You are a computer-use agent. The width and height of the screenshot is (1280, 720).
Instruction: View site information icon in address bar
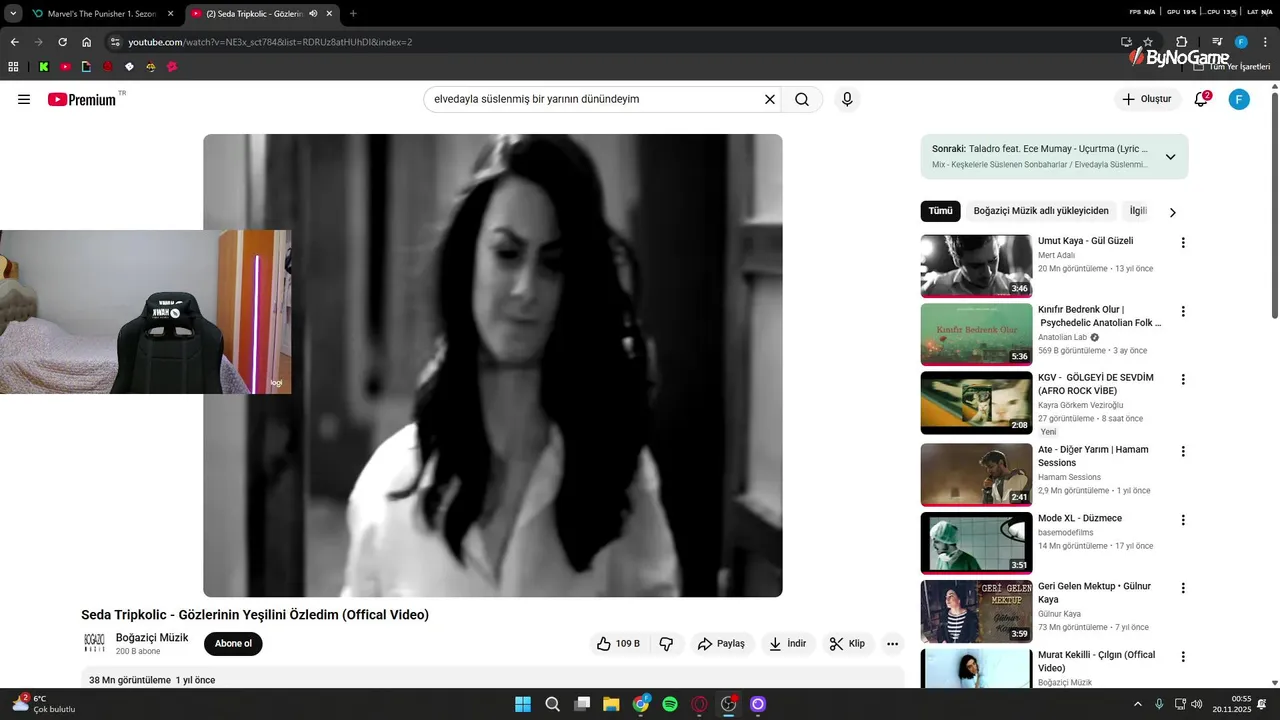click(x=115, y=42)
